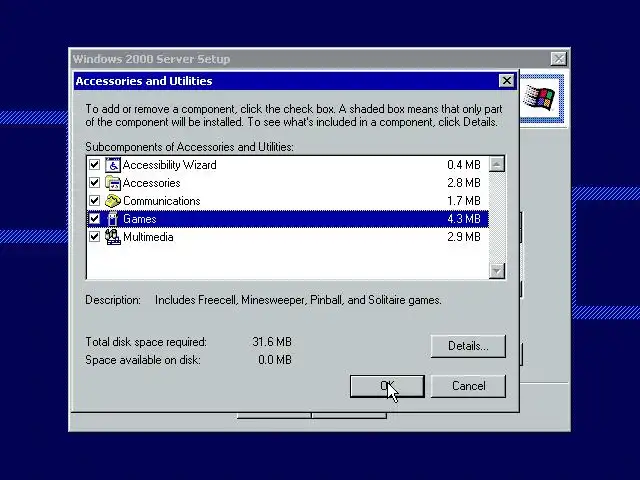The image size is (640, 480).
Task: Click the Windows flag logo in Setup window
Action: [540, 98]
